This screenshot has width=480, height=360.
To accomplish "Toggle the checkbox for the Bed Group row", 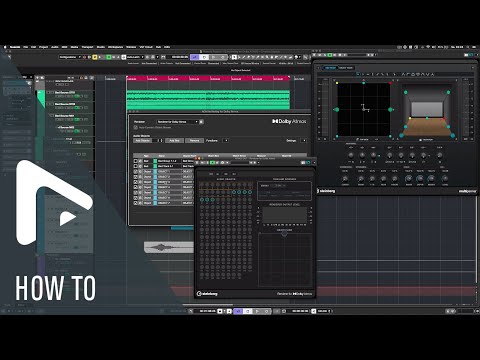I will (136, 161).
